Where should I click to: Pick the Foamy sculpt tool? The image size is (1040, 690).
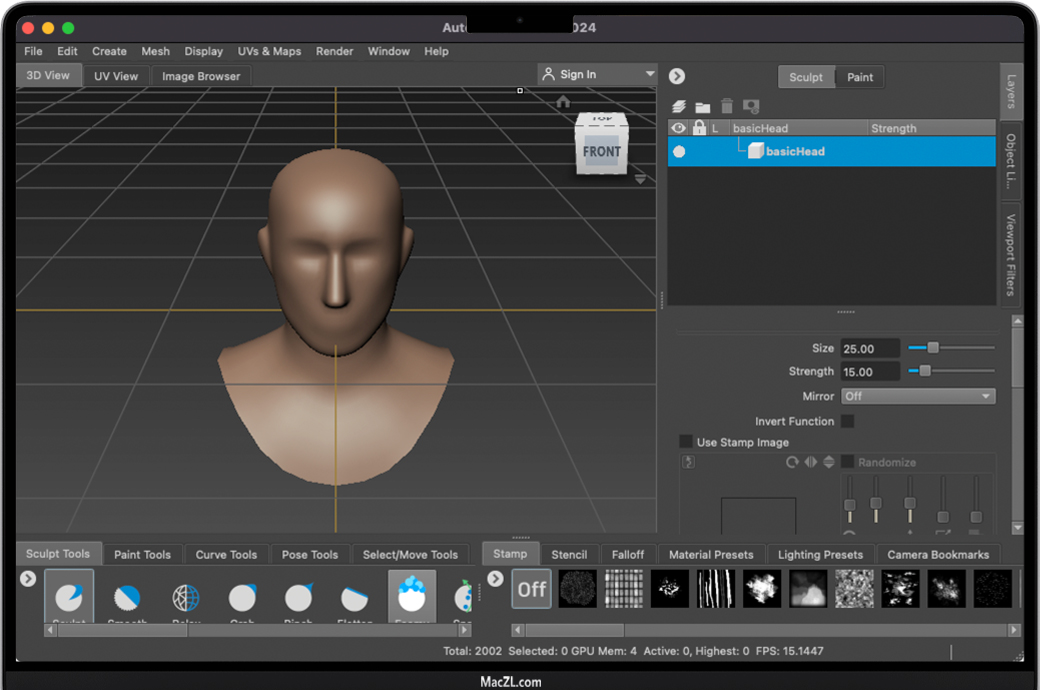click(412, 597)
